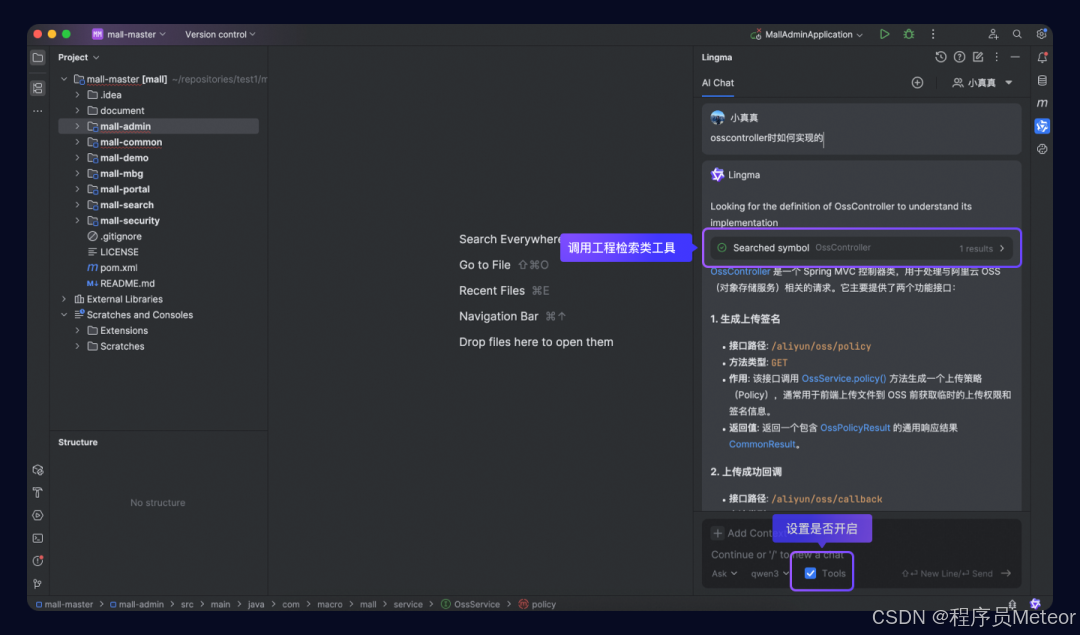Open Lingma panel options menu
This screenshot has height=635, width=1080.
coord(997,57)
